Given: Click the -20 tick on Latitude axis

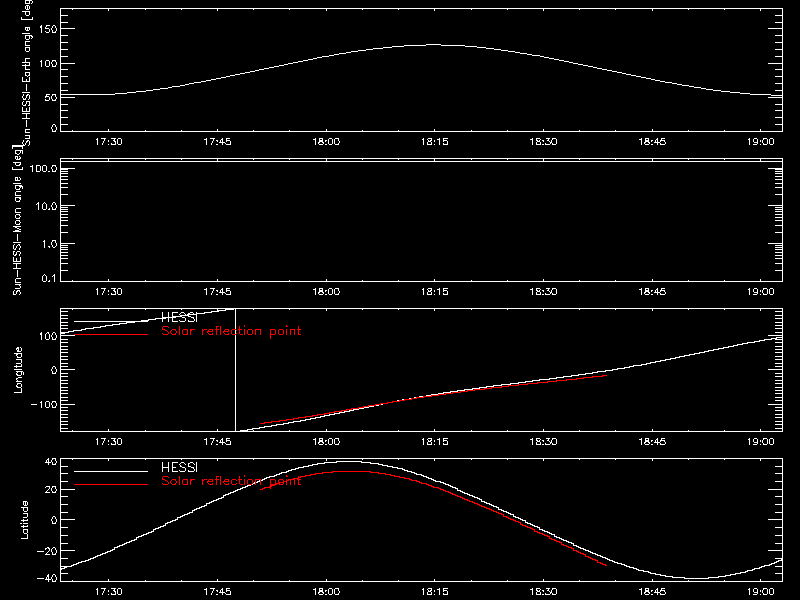Looking at the screenshot, I should coord(47,551).
